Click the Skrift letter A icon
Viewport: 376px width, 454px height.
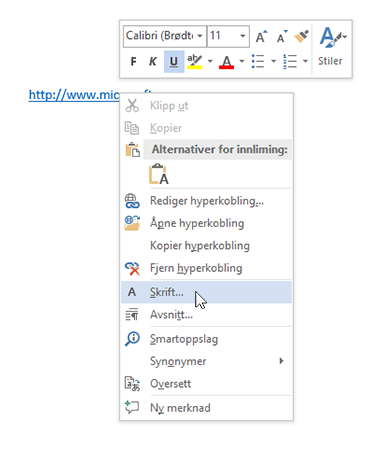(x=132, y=292)
